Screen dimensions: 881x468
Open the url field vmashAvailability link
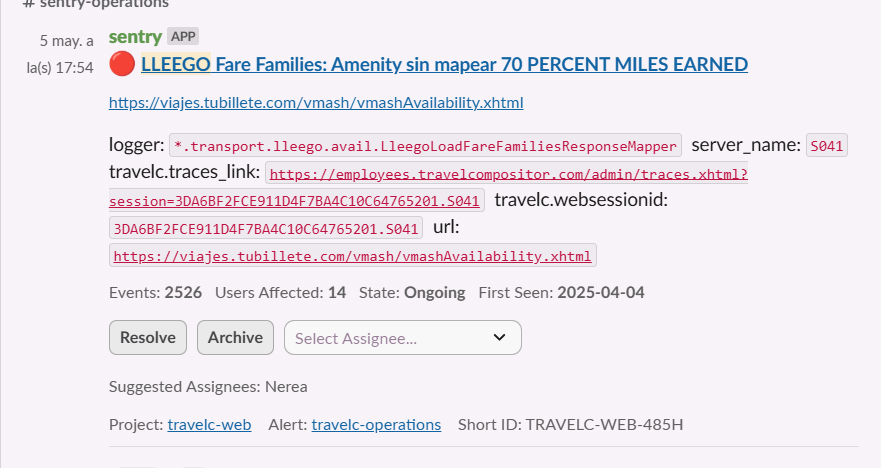tap(353, 256)
